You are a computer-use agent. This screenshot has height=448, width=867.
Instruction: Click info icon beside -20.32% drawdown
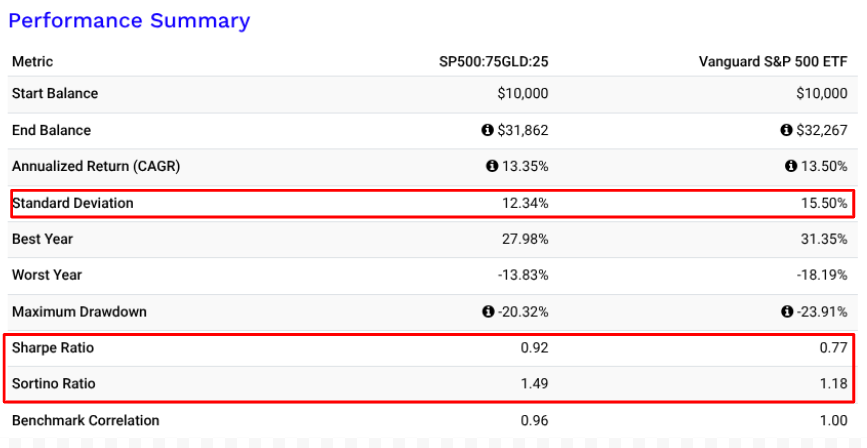coord(488,312)
